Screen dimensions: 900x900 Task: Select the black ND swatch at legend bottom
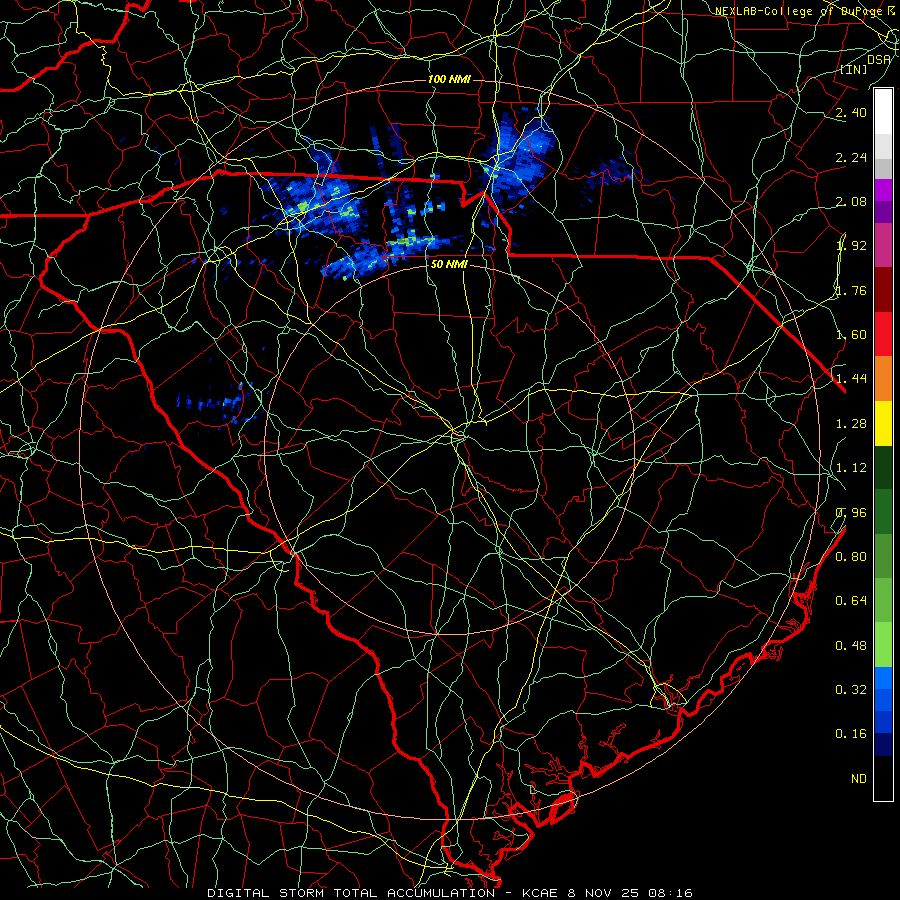pos(883,778)
